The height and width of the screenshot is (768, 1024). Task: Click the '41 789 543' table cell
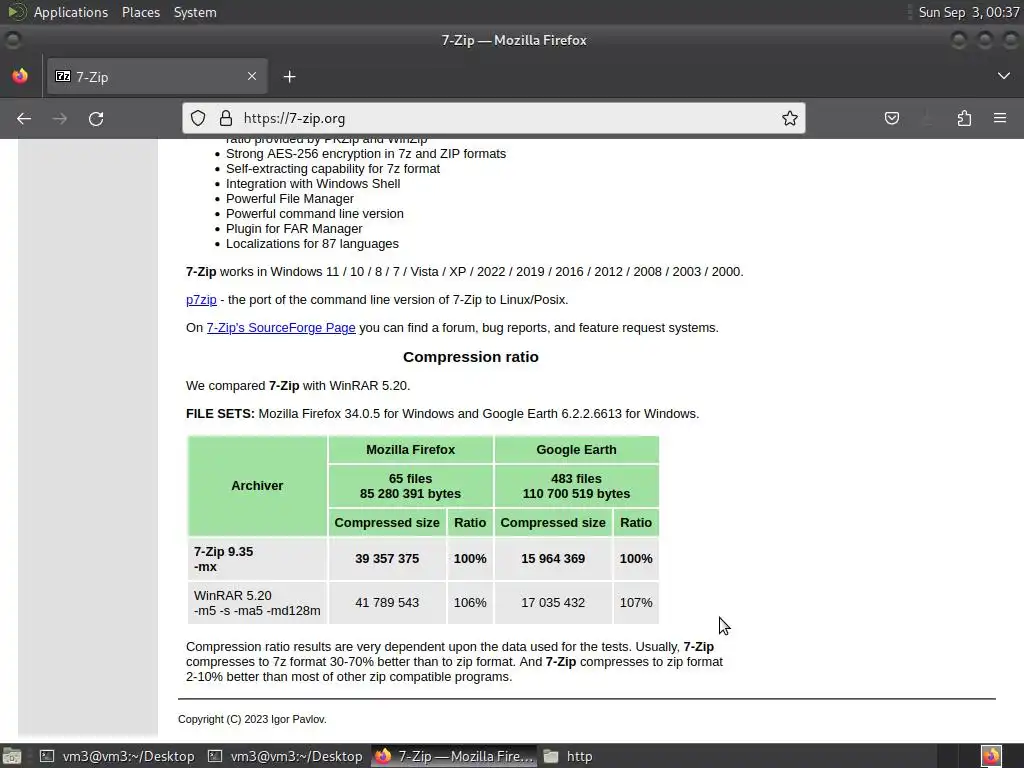click(387, 603)
